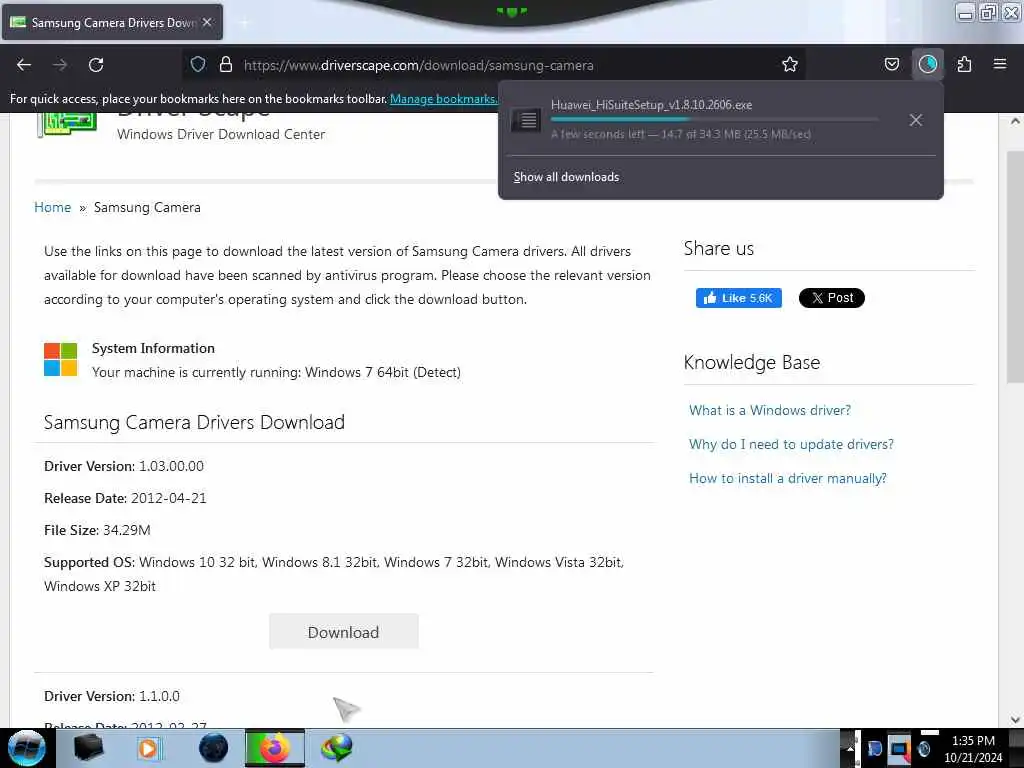
Task: Click the forward navigation arrow
Action: tap(60, 65)
